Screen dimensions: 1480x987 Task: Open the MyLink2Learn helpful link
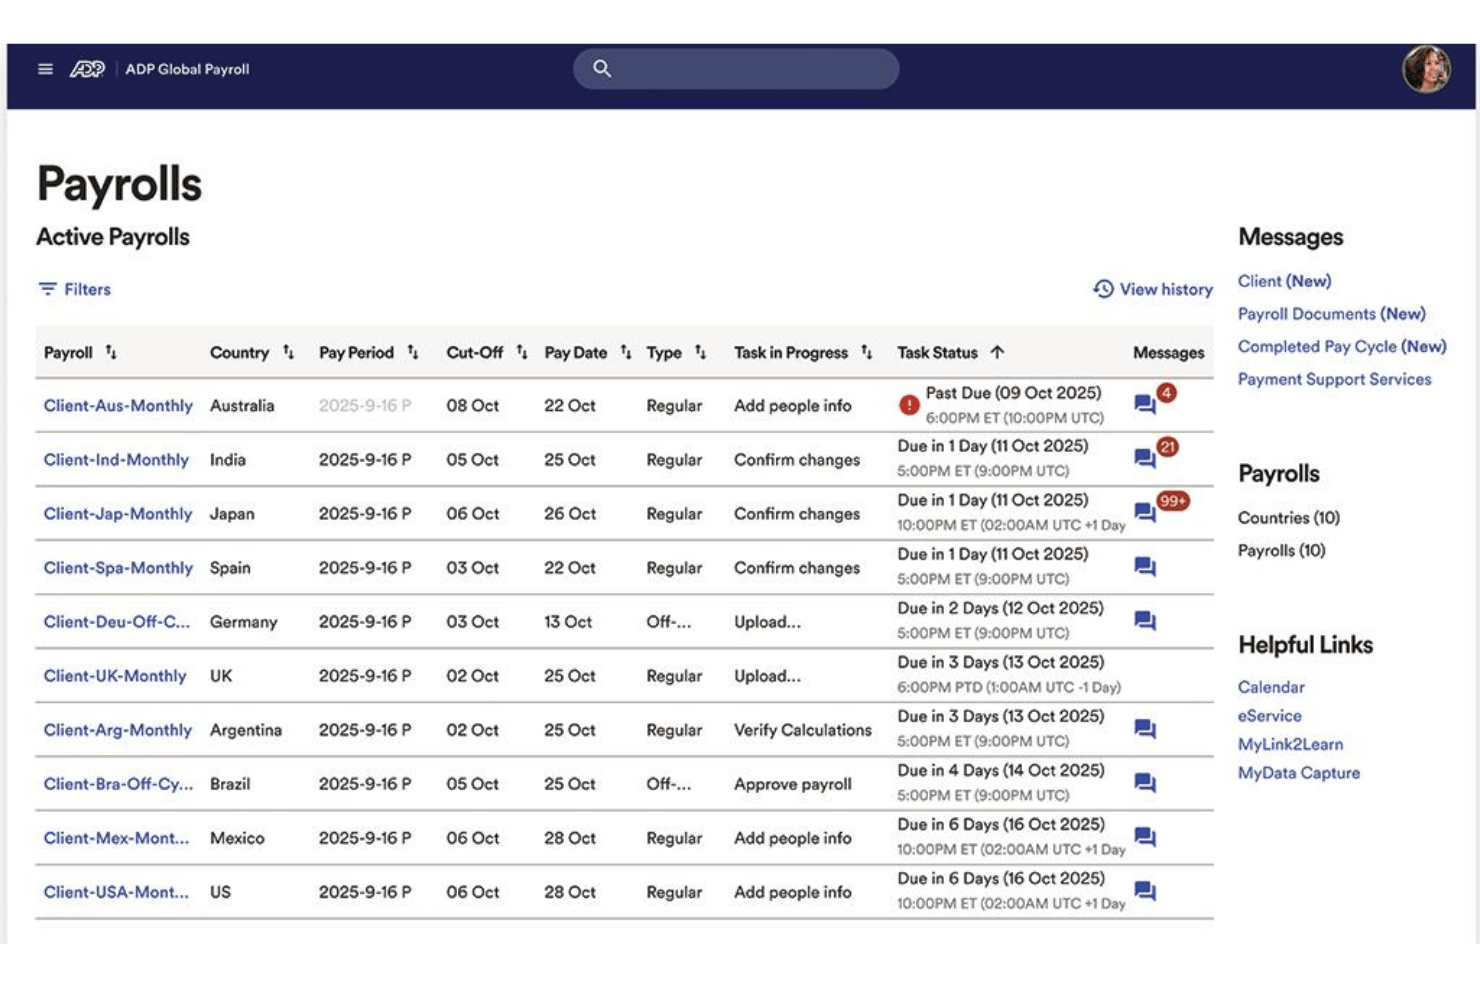1291,744
